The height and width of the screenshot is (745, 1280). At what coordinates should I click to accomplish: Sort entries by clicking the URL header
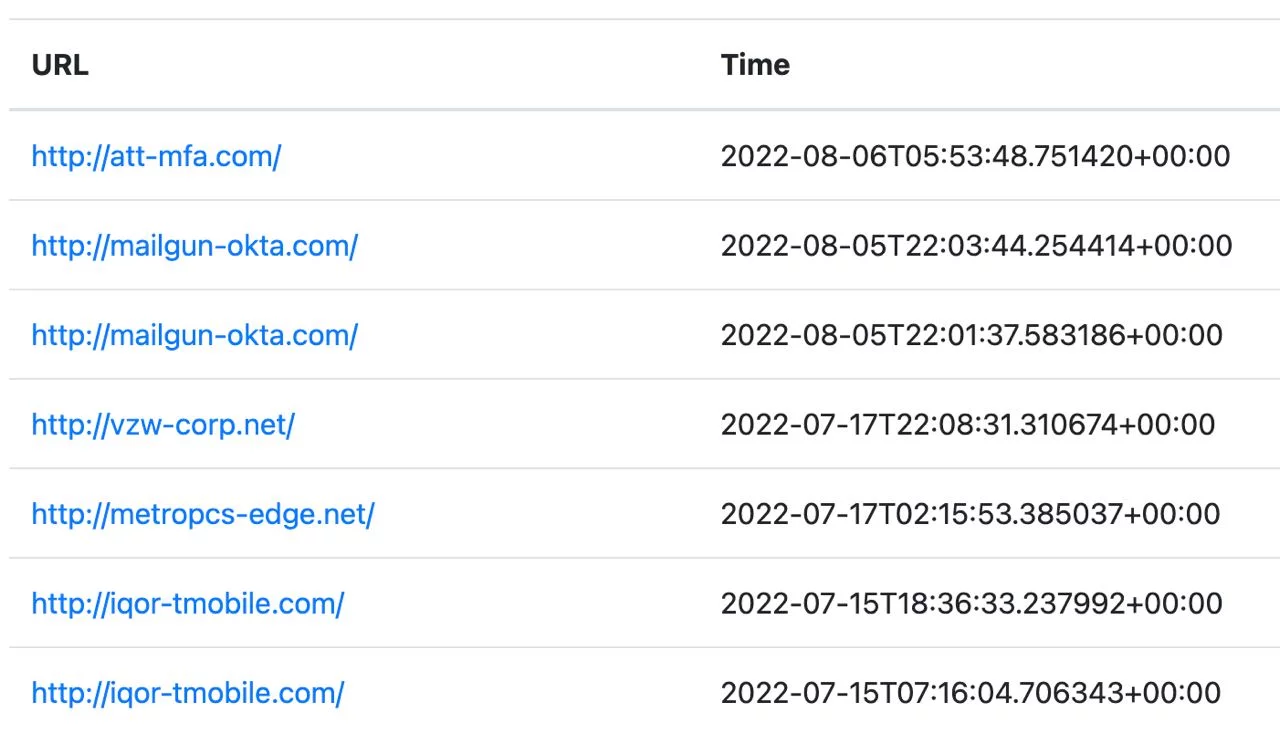59,64
